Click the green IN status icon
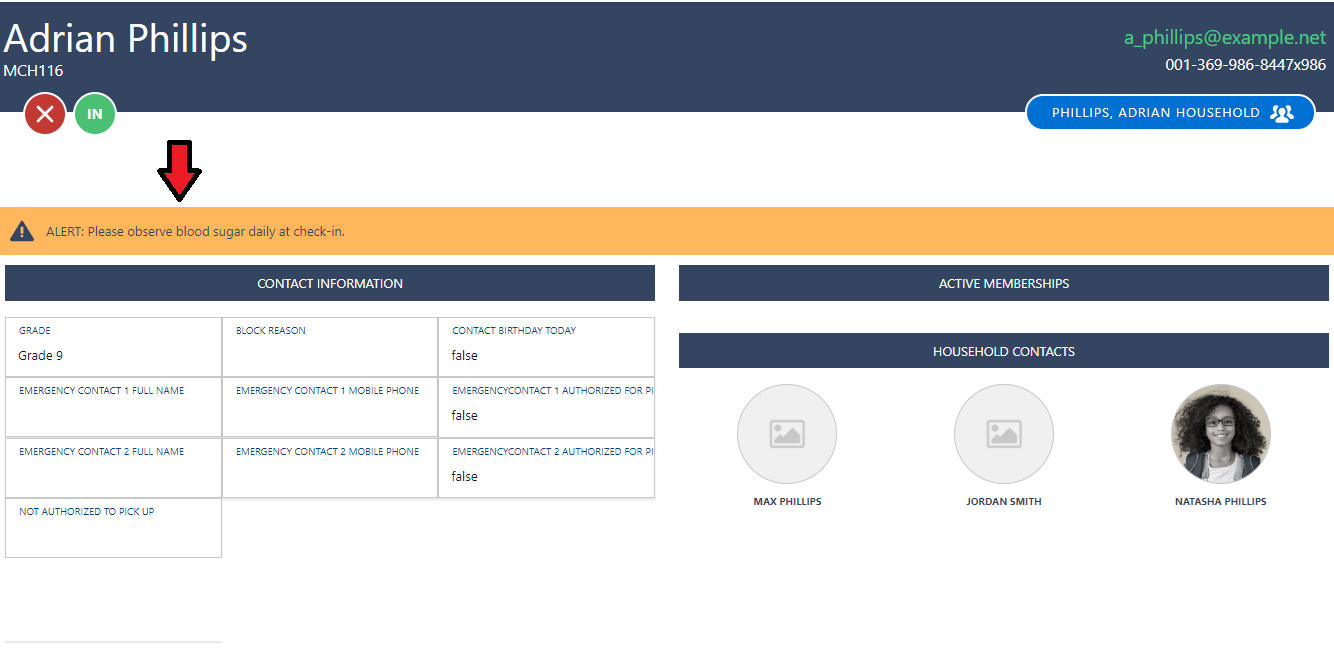Viewport: 1334px width, 656px height. tap(95, 113)
